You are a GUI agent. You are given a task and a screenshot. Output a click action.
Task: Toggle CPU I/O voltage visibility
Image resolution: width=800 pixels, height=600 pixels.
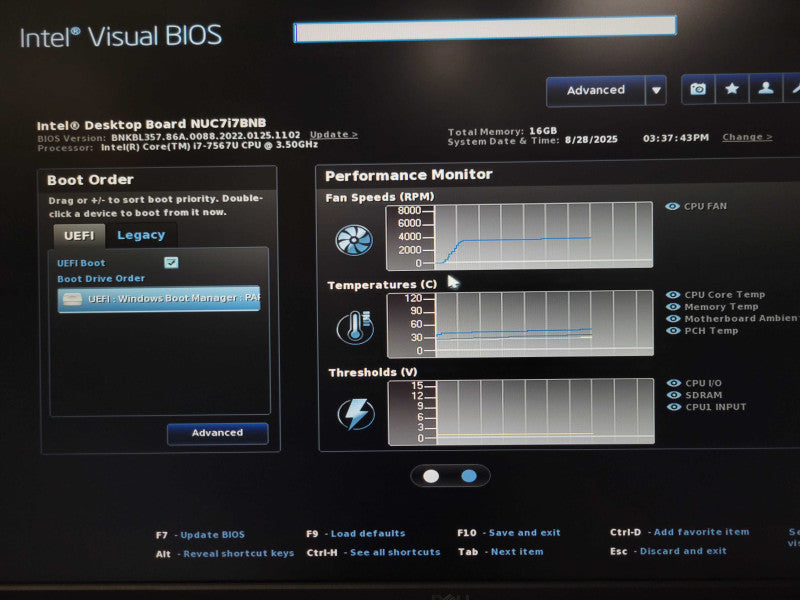click(x=673, y=383)
